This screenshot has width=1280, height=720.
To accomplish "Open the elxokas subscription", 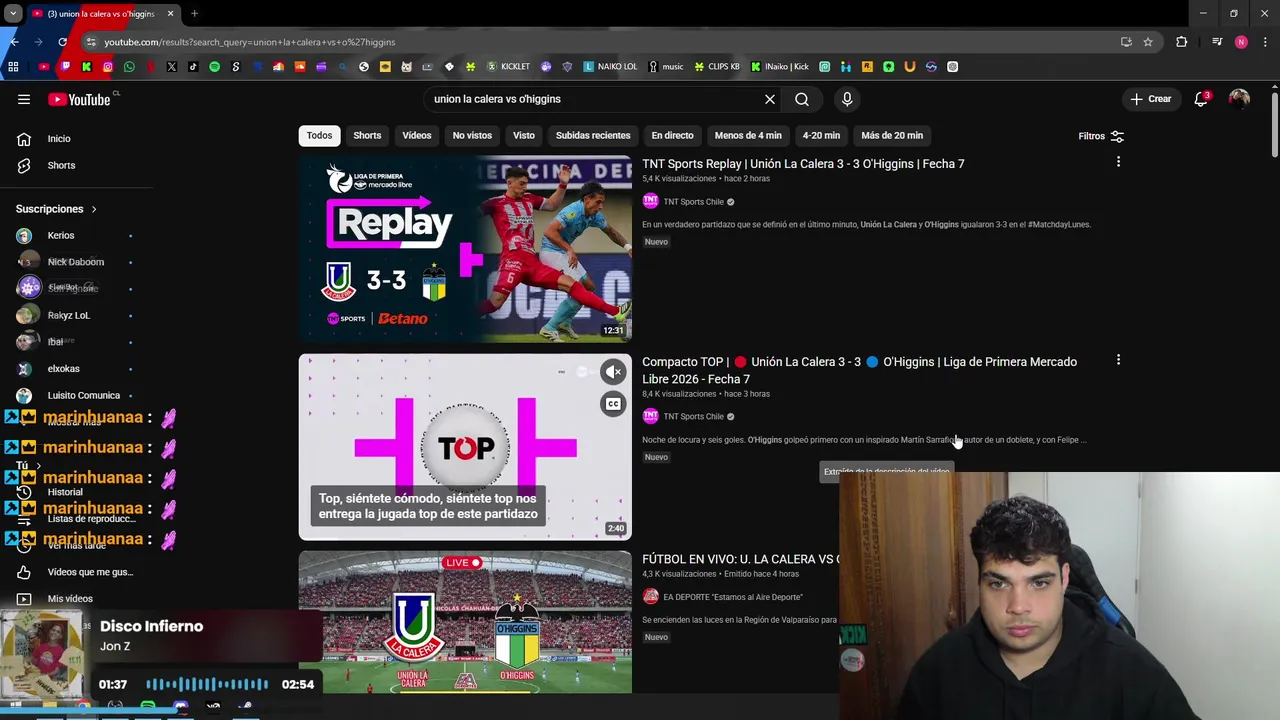I will coord(64,369).
